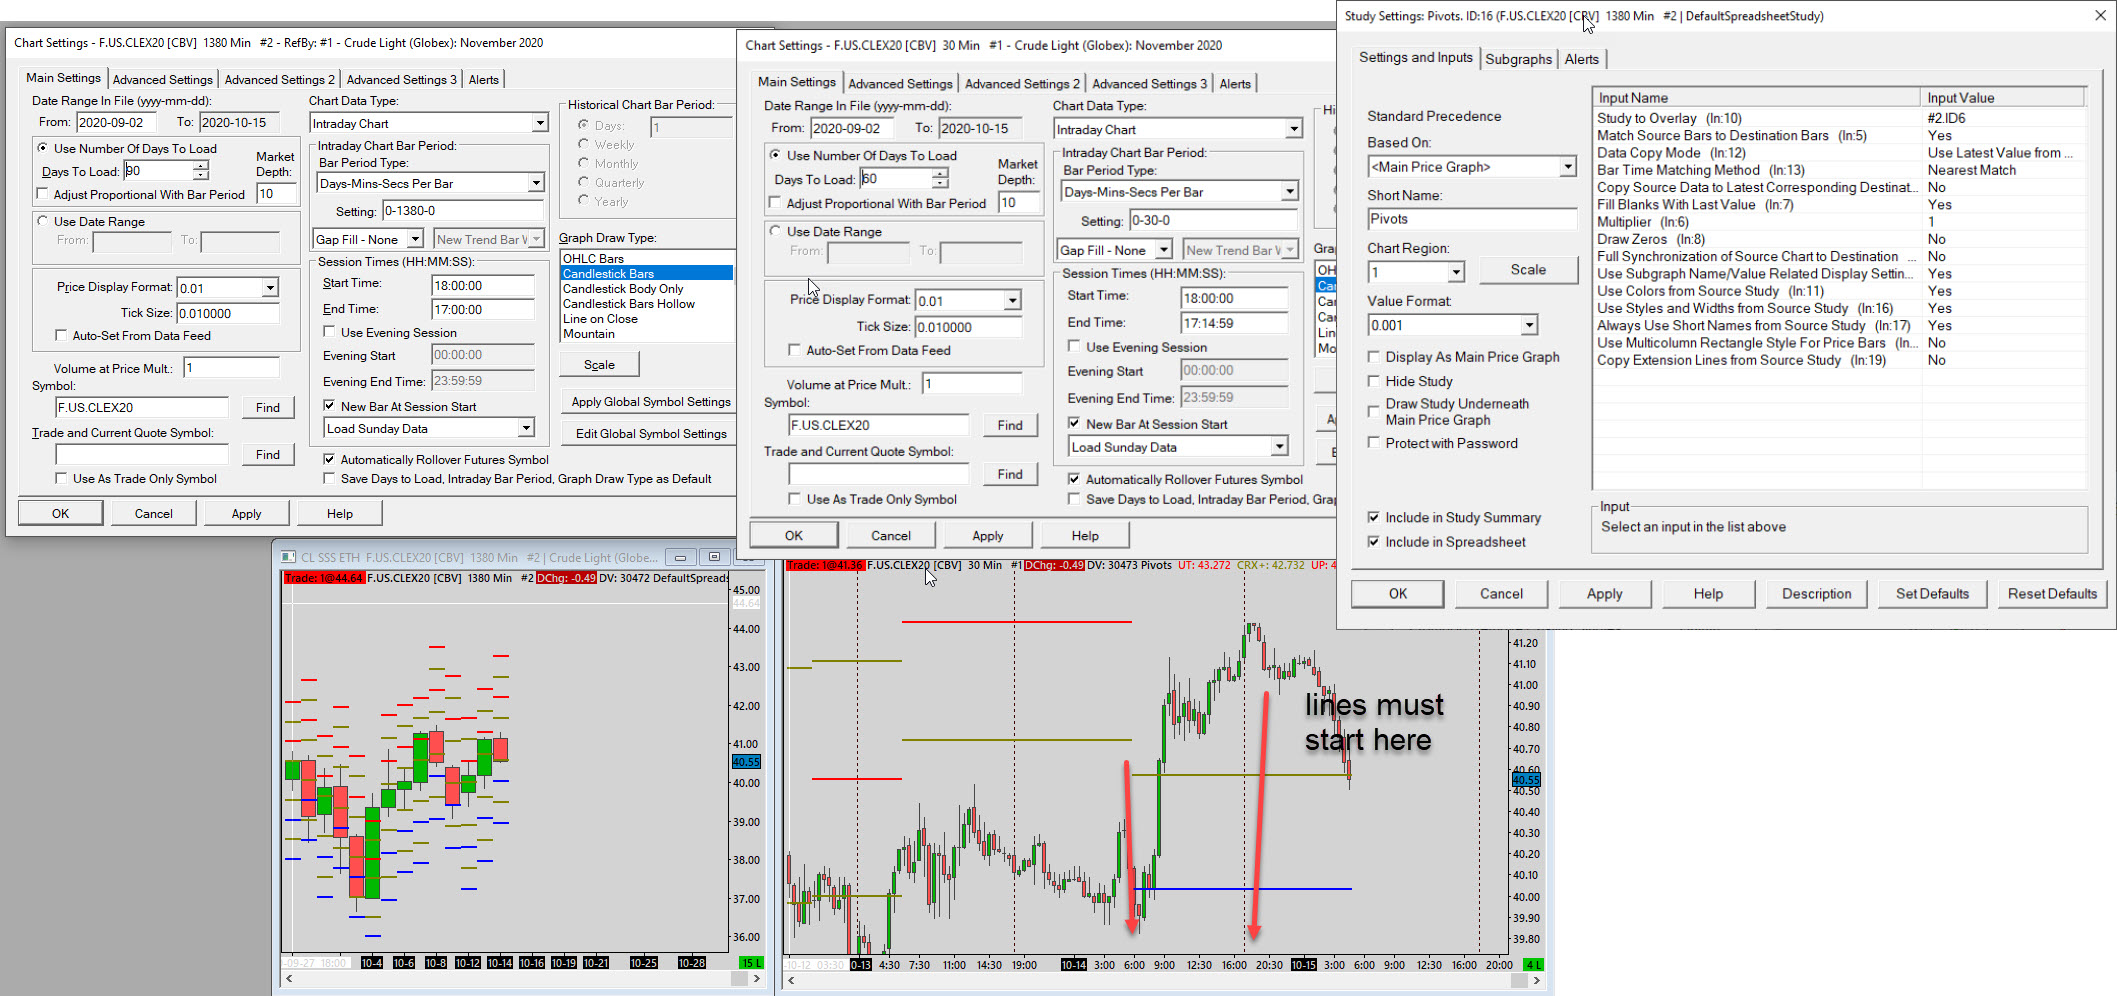Select Draw Zeros (In:8) input row

tap(1840, 239)
